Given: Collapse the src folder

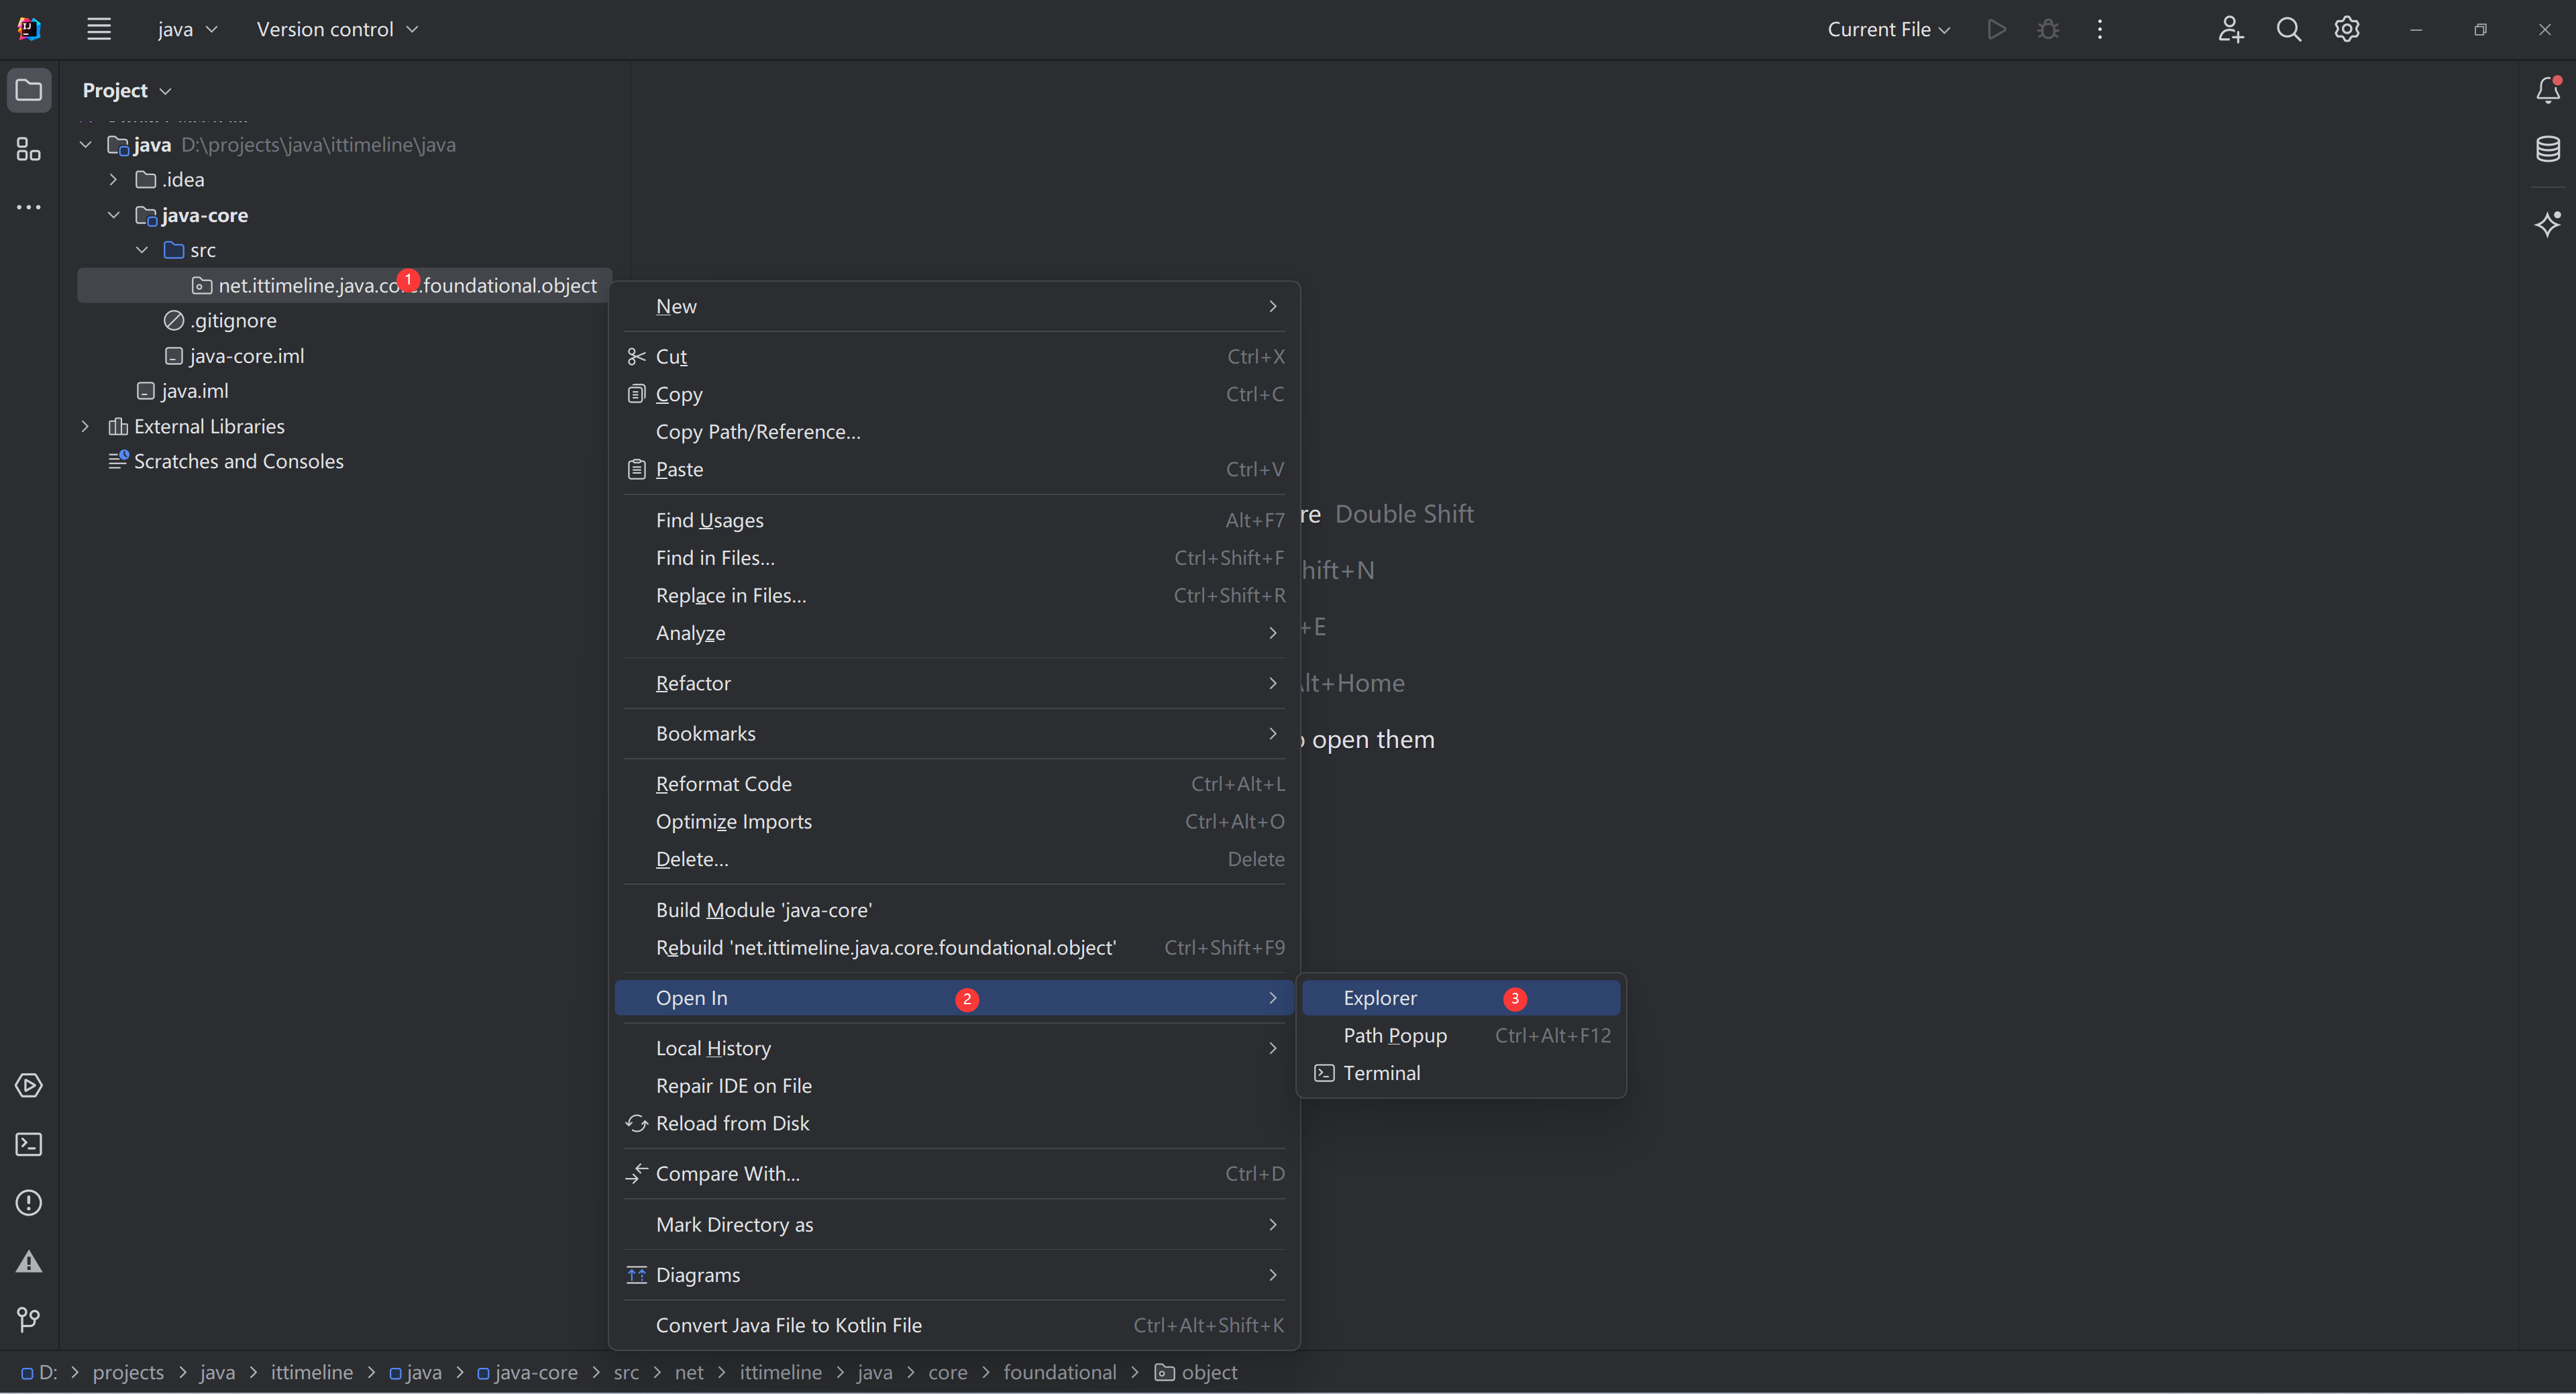Looking at the screenshot, I should 141,250.
